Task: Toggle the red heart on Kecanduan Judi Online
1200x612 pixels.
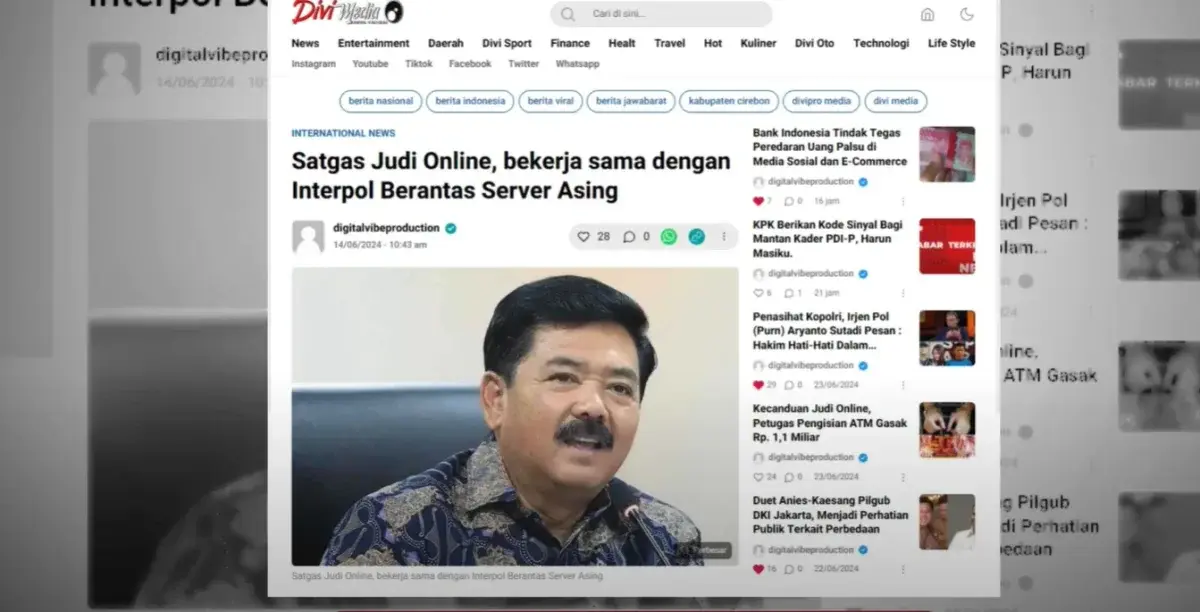Action: point(758,477)
